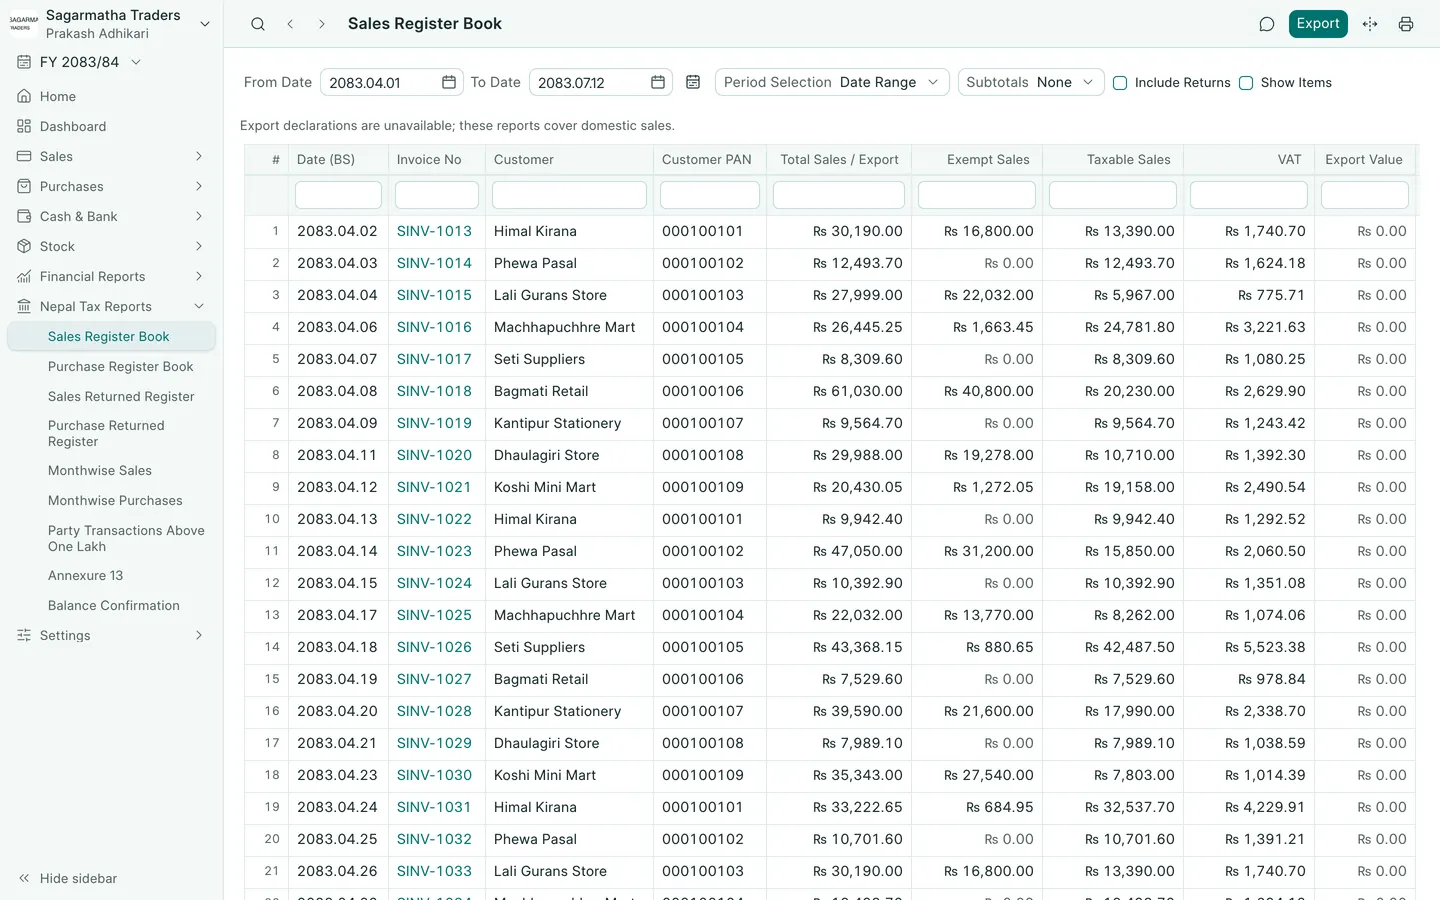The height and width of the screenshot is (900, 1440).
Task: Click the Customer PAN filter box
Action: 710,195
